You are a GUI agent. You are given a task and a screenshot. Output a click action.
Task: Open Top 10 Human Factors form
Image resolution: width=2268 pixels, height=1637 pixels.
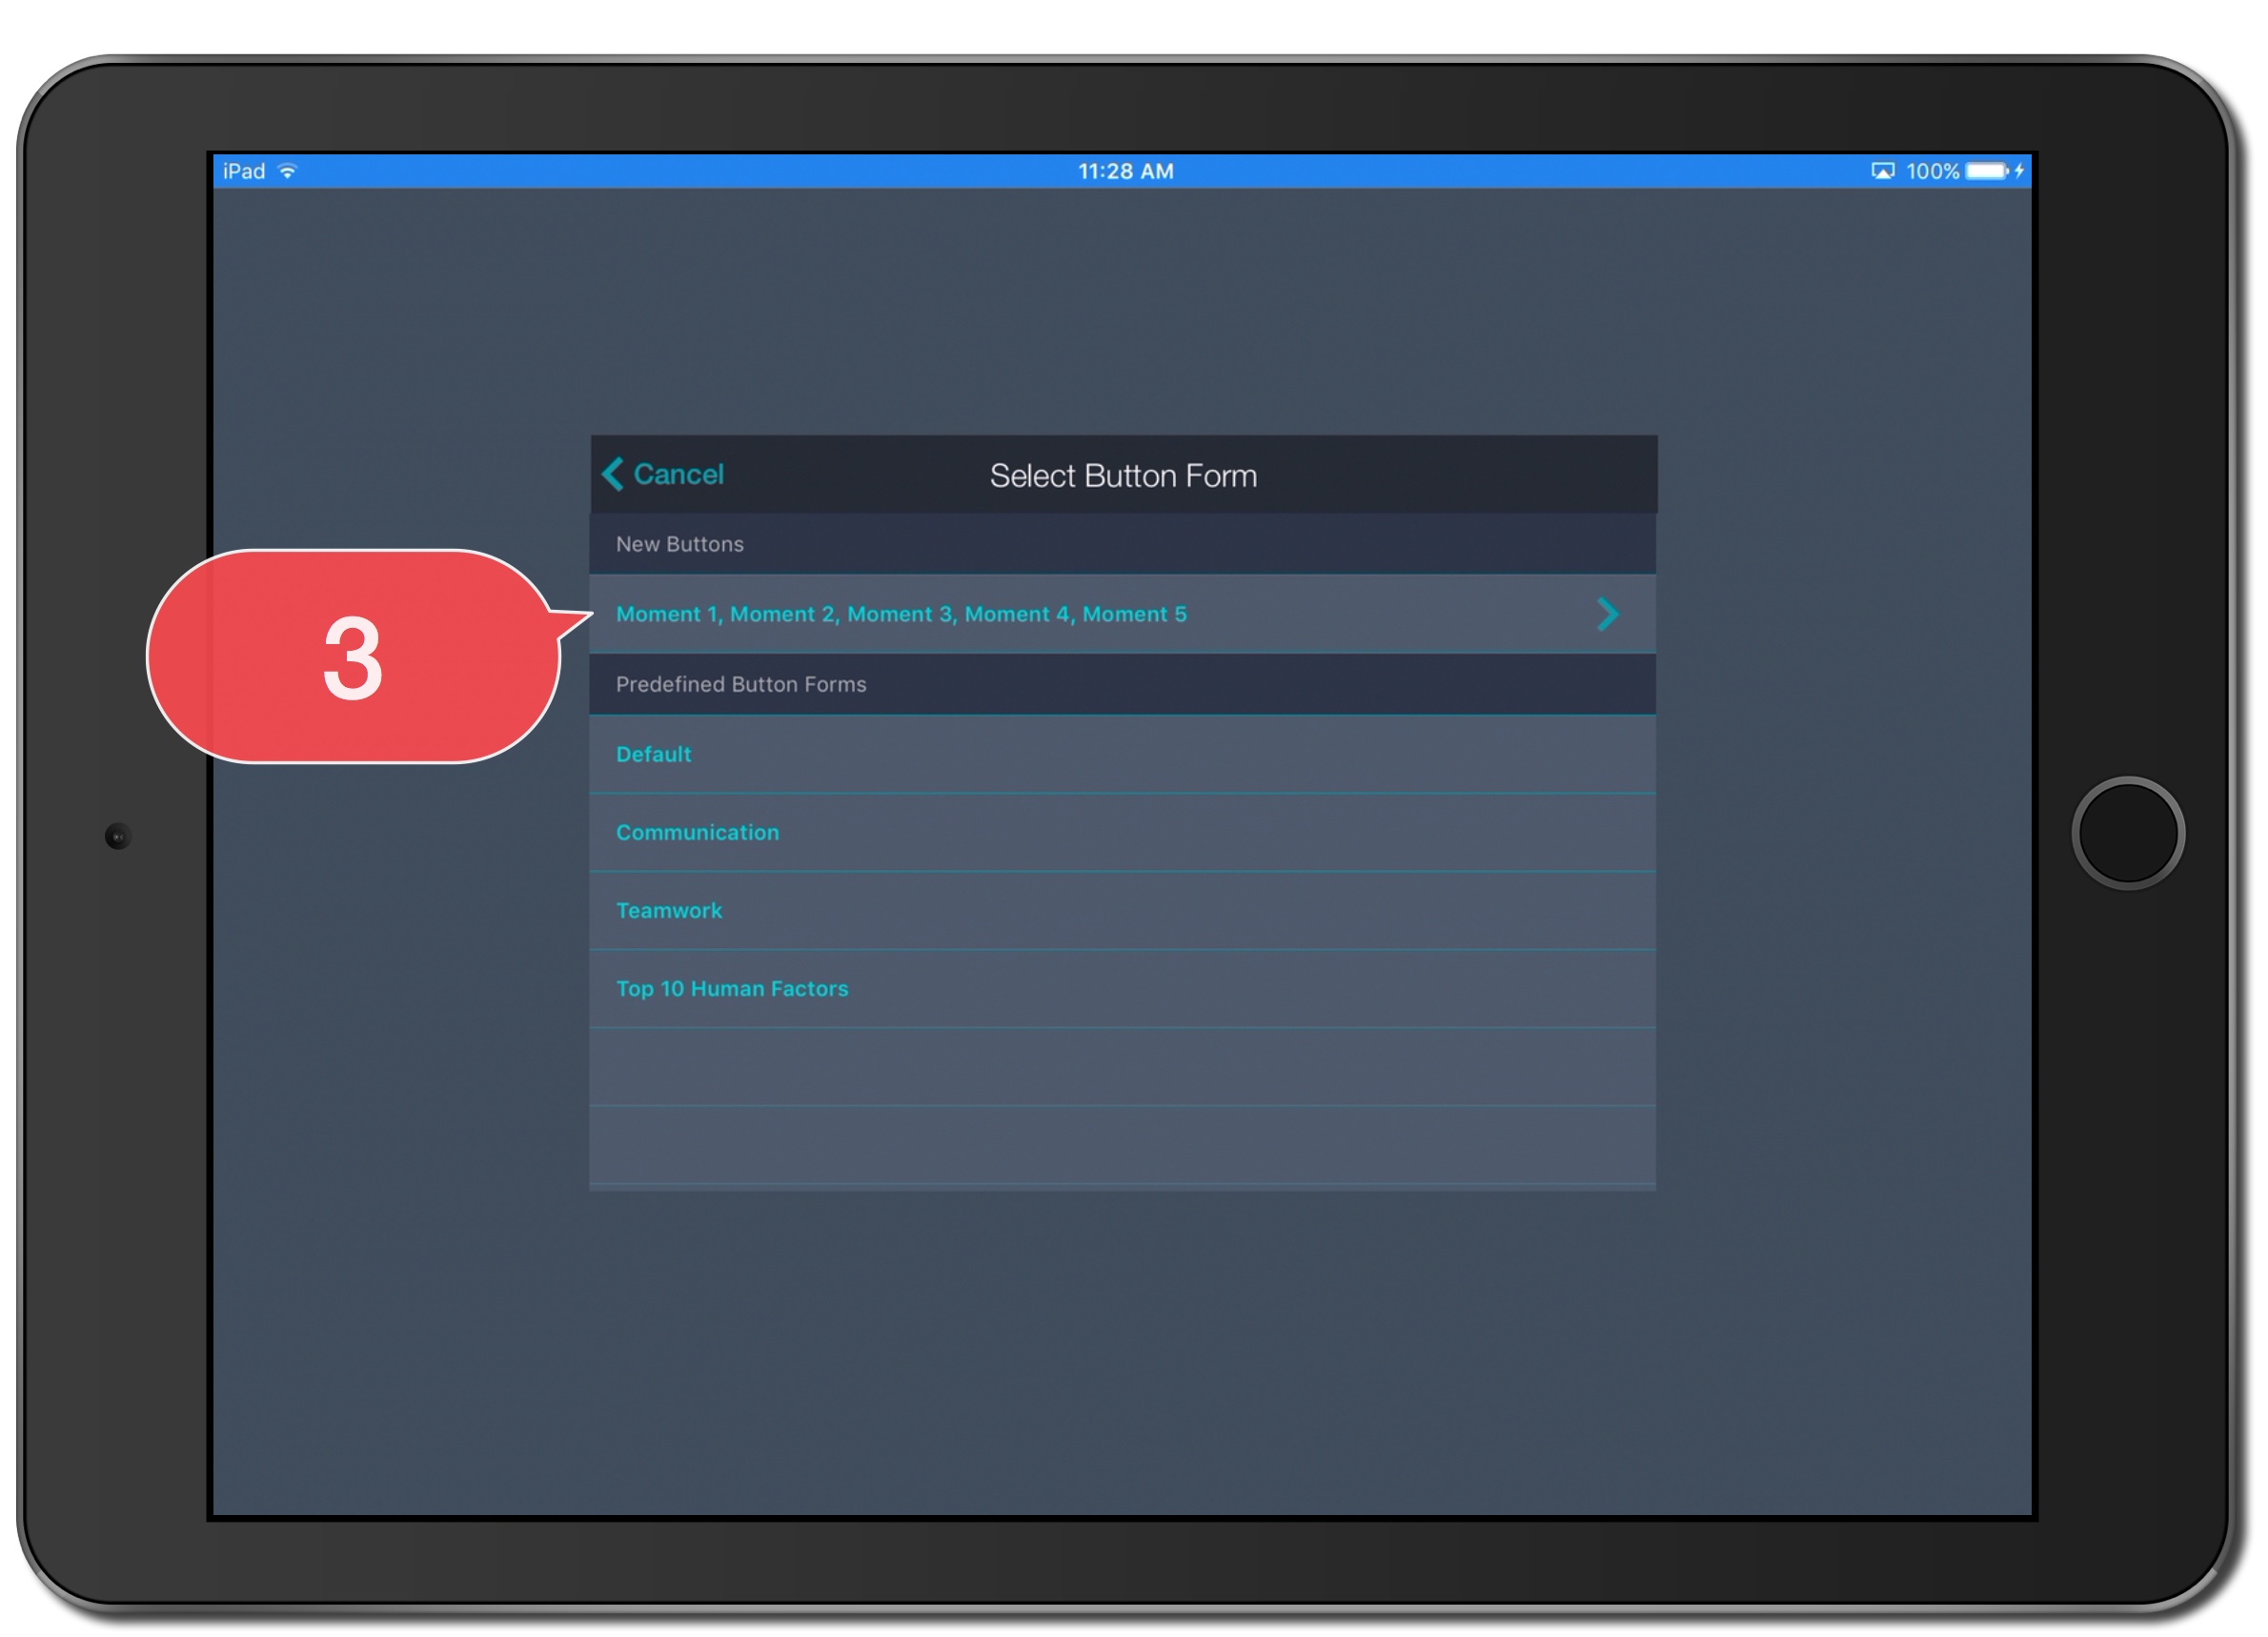[732, 989]
